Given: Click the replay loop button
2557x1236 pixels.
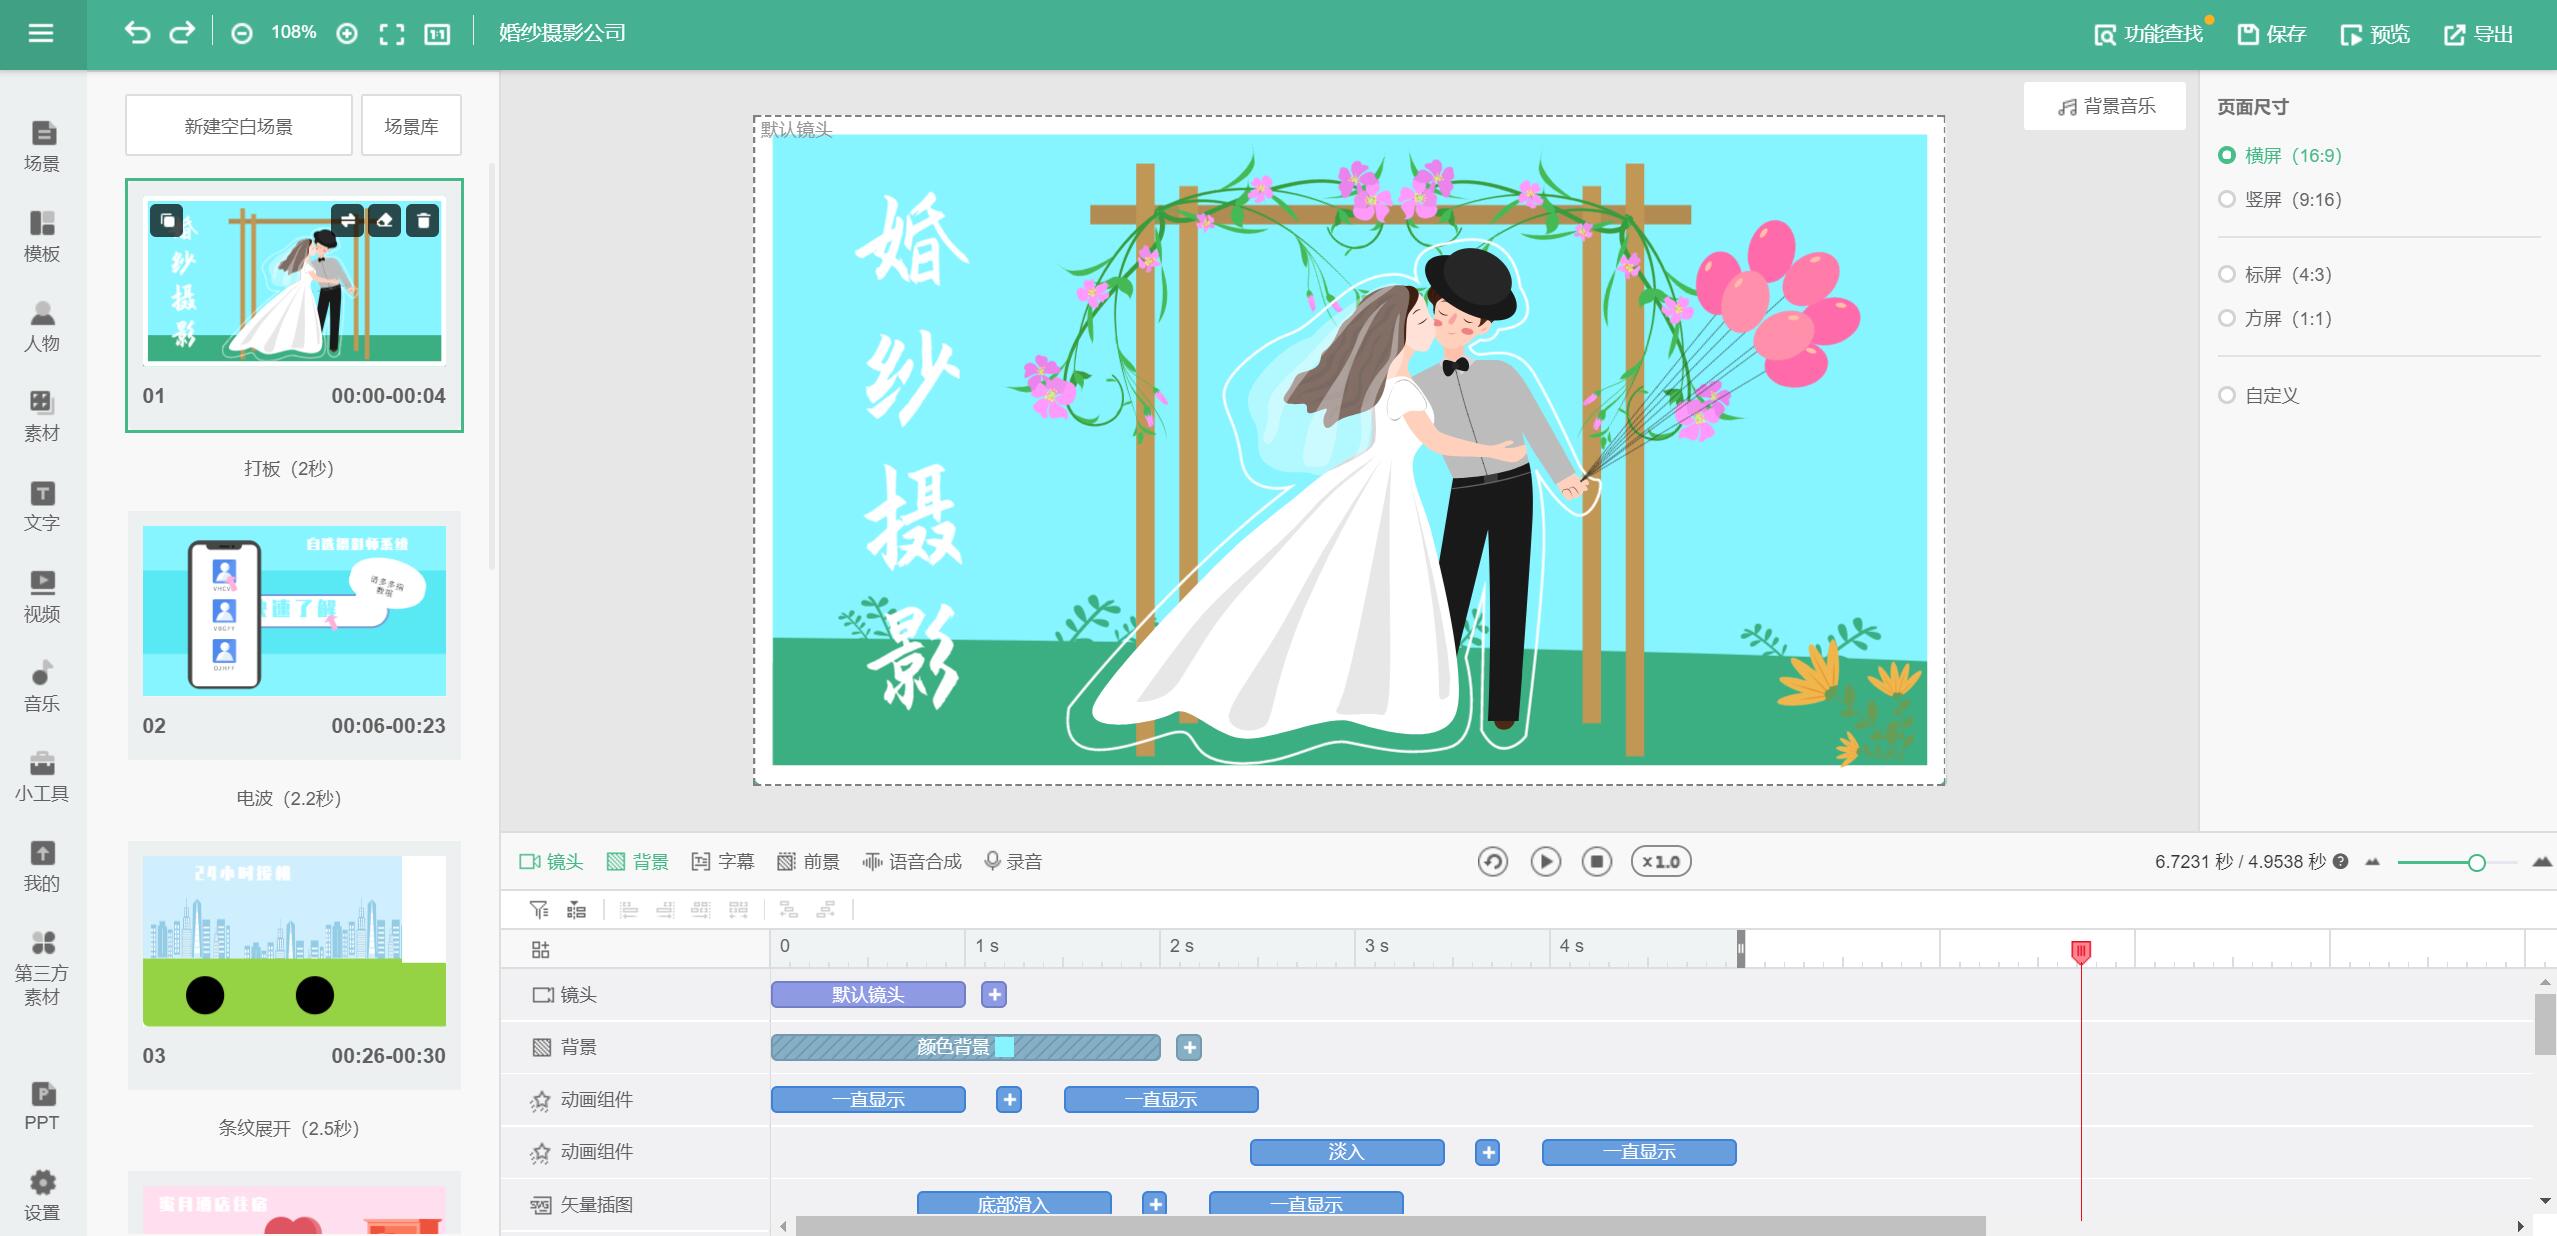Looking at the screenshot, I should 1493,861.
